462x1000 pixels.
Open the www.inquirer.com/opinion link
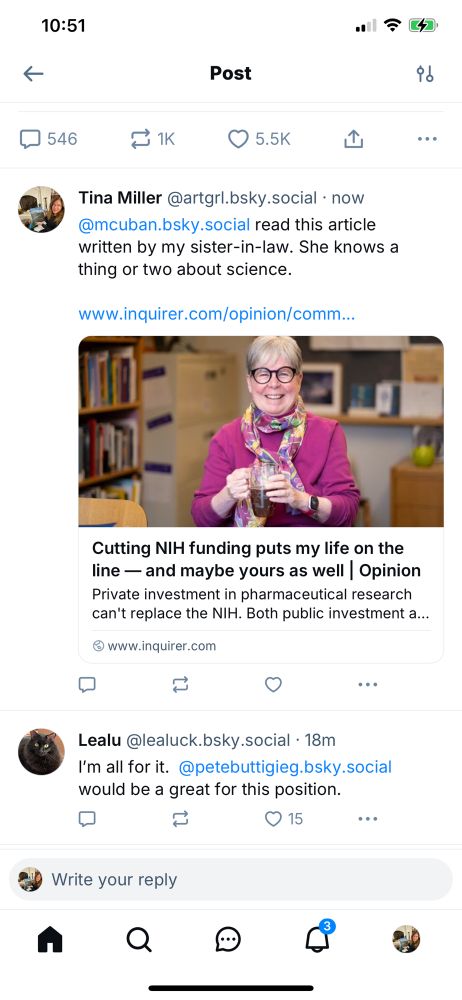(x=217, y=314)
